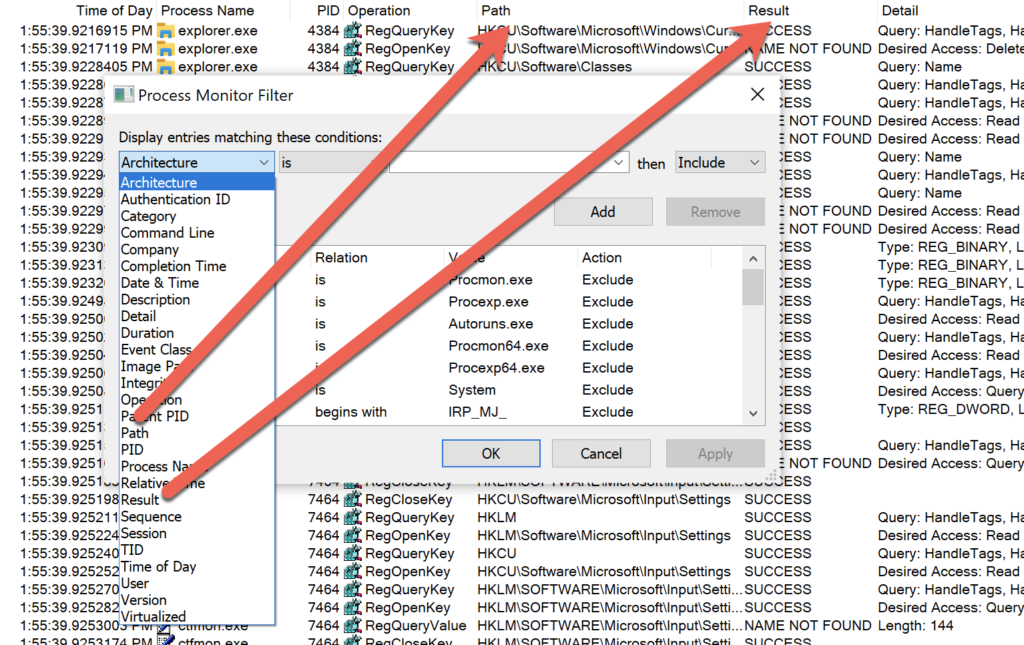1024x645 pixels.
Task: Click the registry icon beside the first RegQueryKey
Action: click(353, 31)
